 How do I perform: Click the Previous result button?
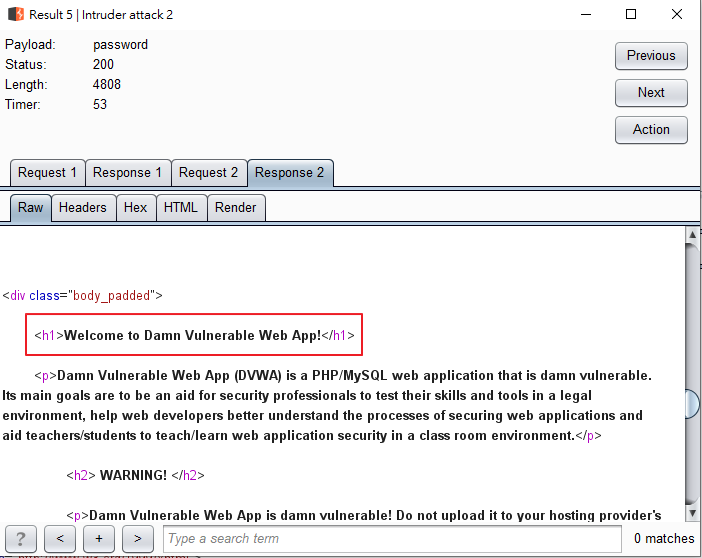point(651,56)
